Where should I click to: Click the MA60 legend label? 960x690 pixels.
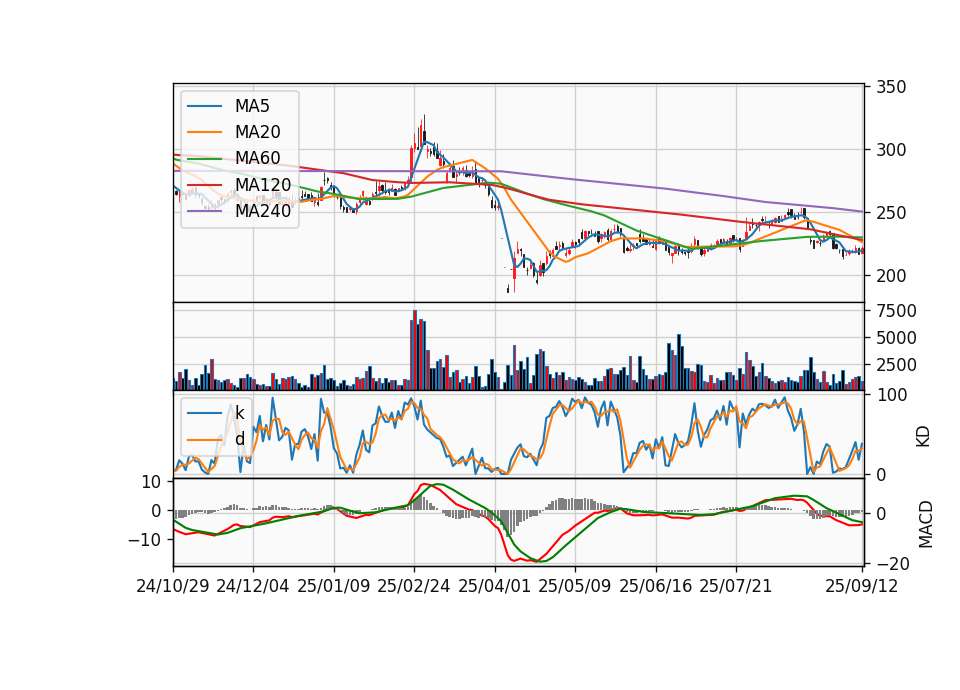pyautogui.click(x=257, y=158)
